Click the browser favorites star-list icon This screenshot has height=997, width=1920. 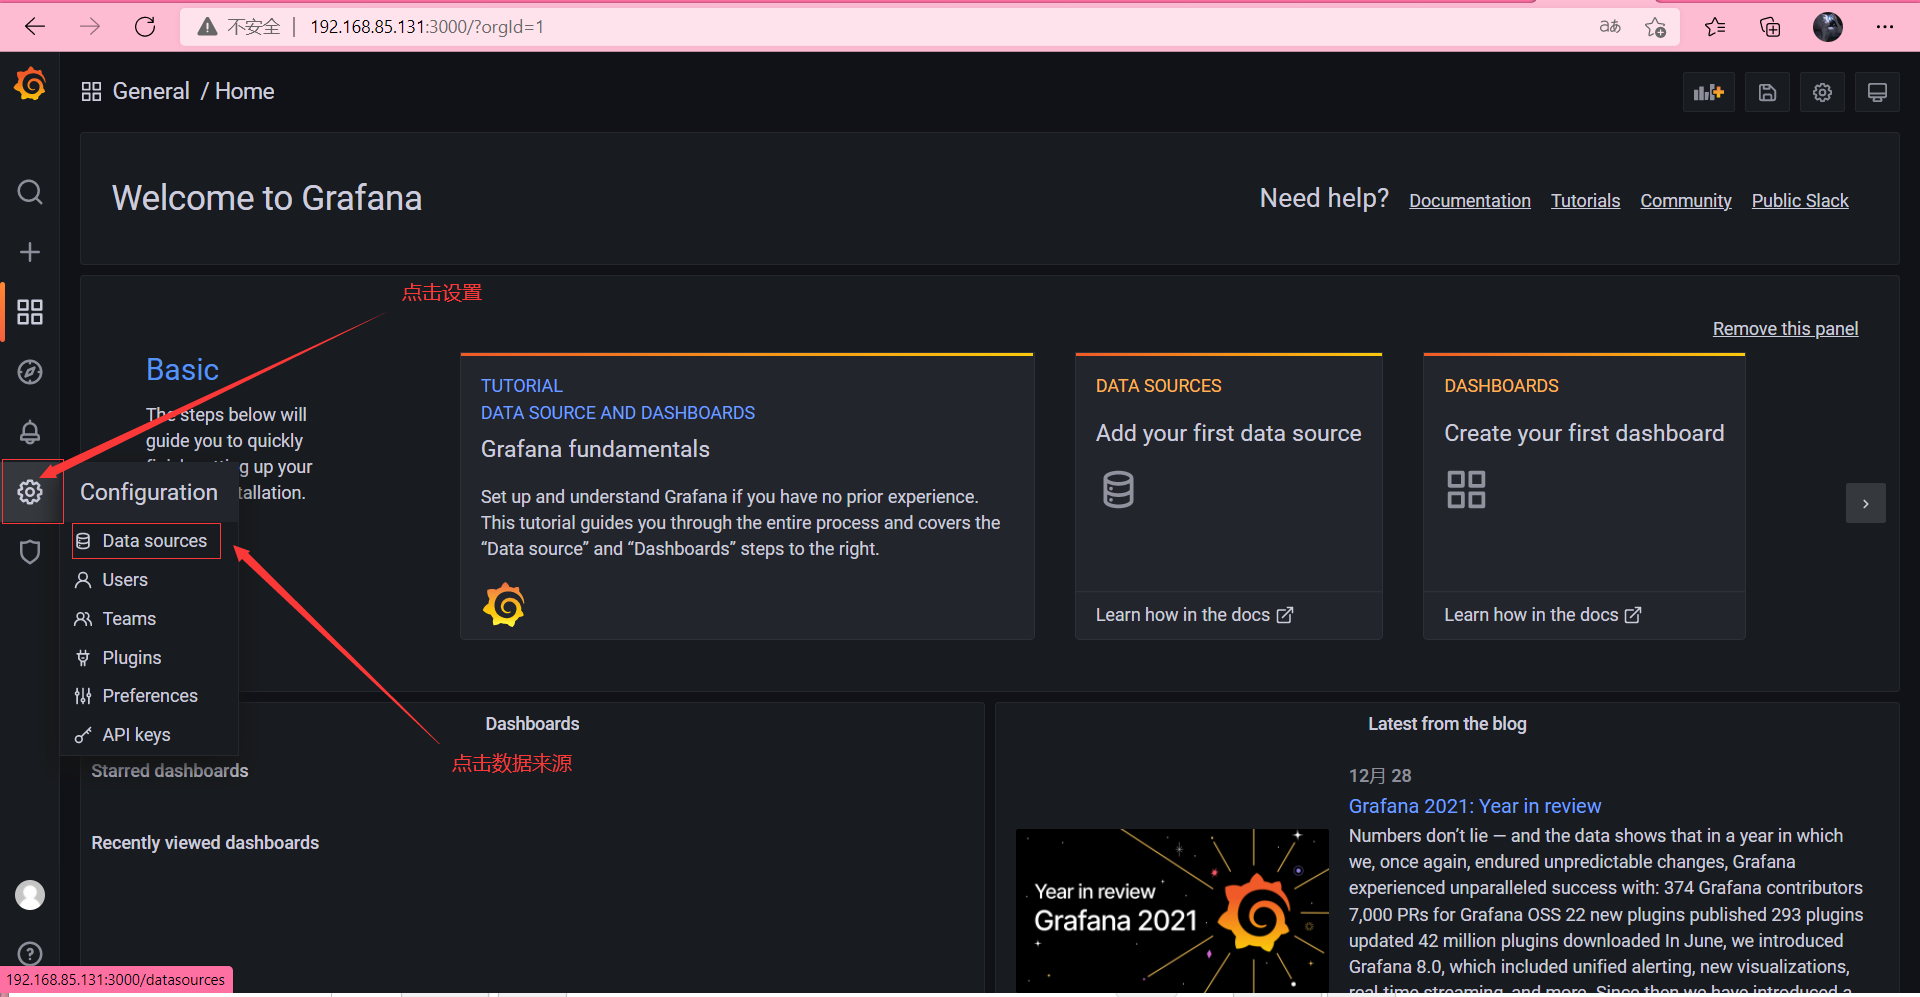coord(1715,27)
